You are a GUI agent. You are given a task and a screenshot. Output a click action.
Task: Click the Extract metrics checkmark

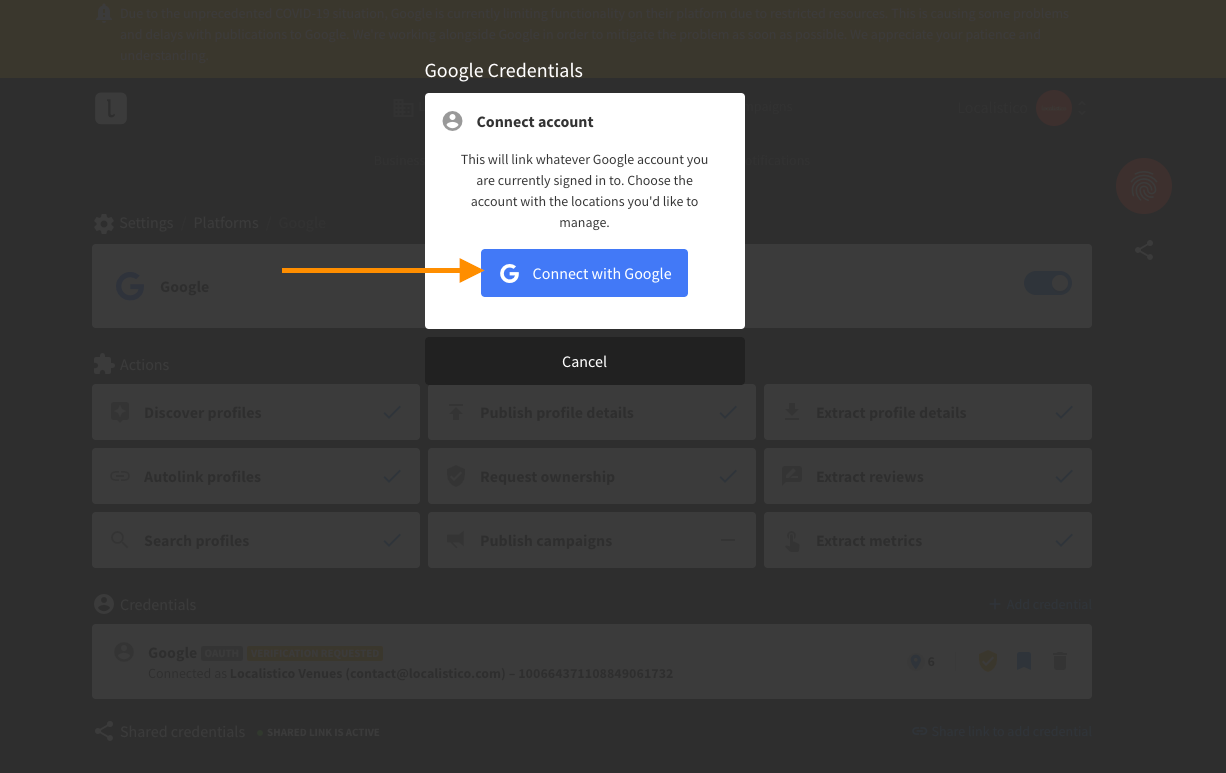pos(1064,540)
